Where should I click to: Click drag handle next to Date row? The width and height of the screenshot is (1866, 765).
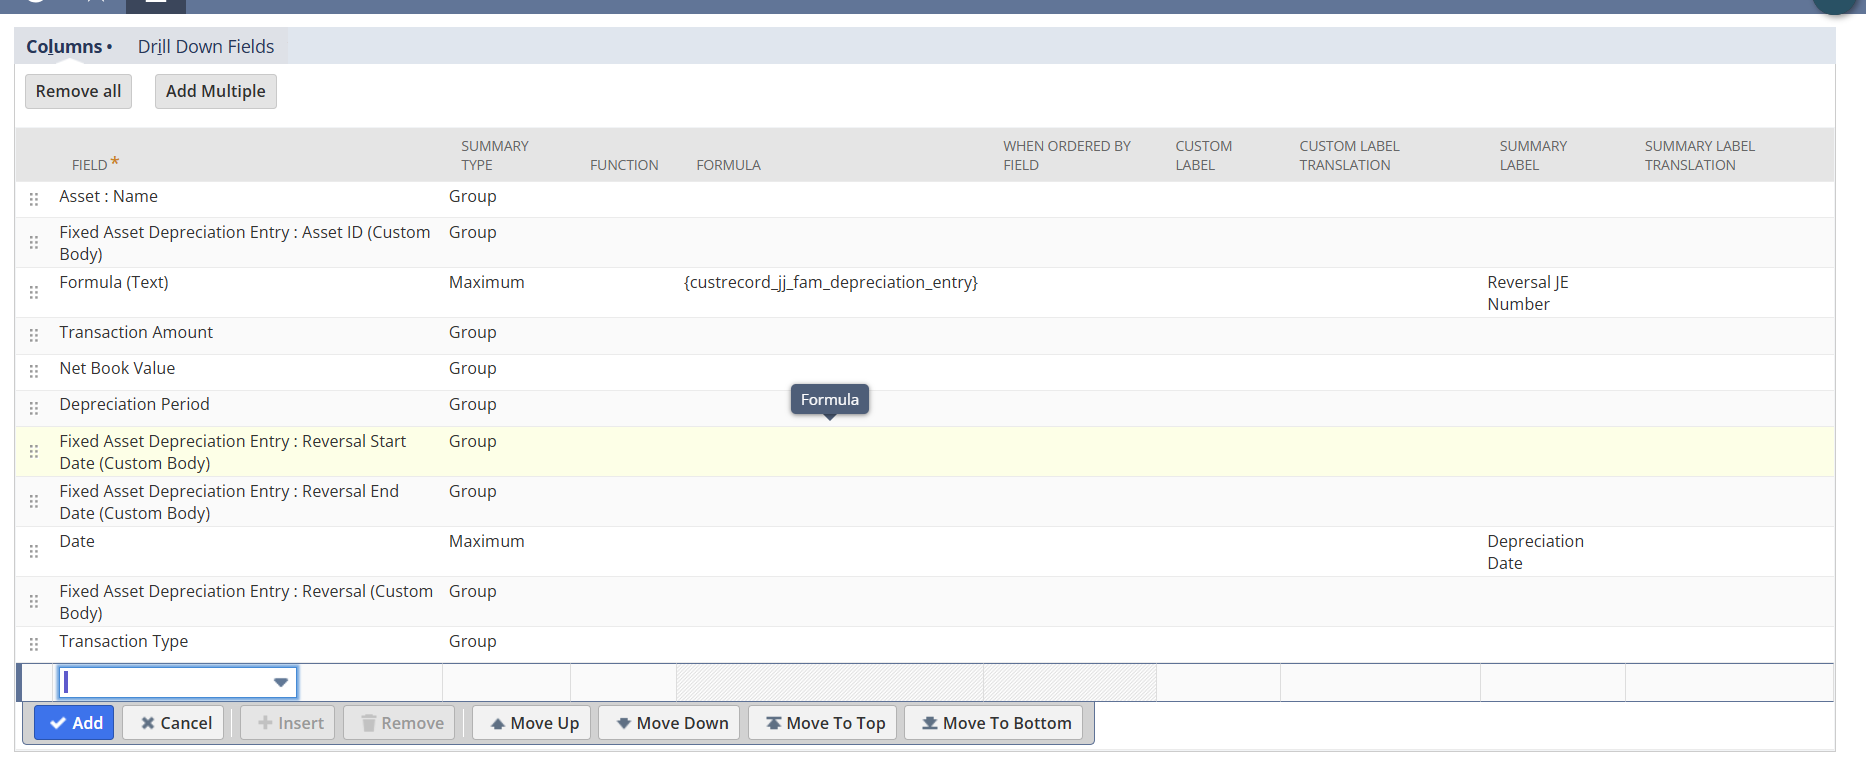point(34,551)
